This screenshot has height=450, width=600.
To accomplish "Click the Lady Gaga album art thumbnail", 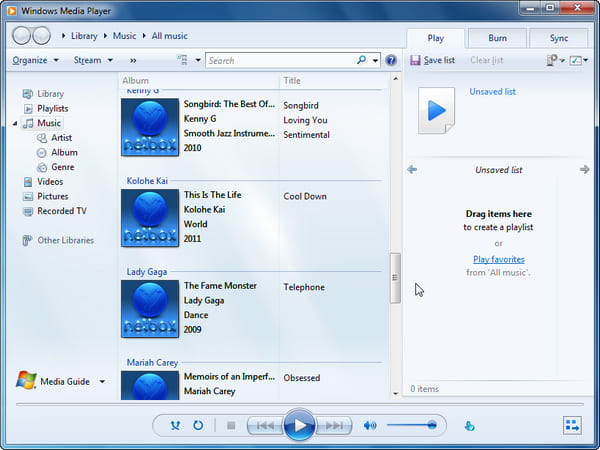I will point(150,308).
